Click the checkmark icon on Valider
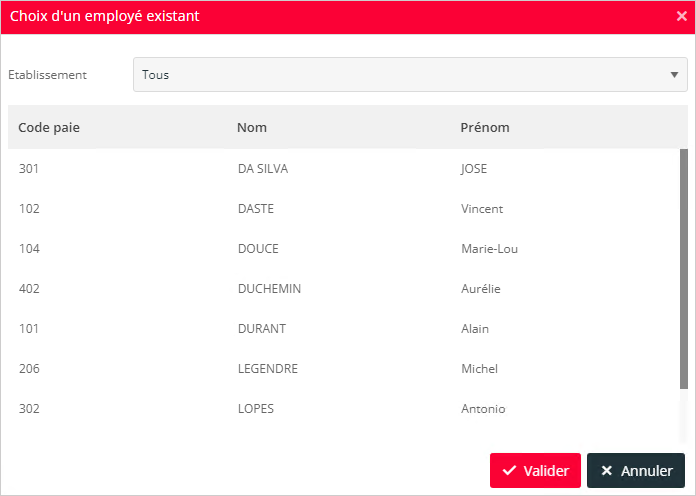Viewport: 696px width, 496px height. point(509,470)
